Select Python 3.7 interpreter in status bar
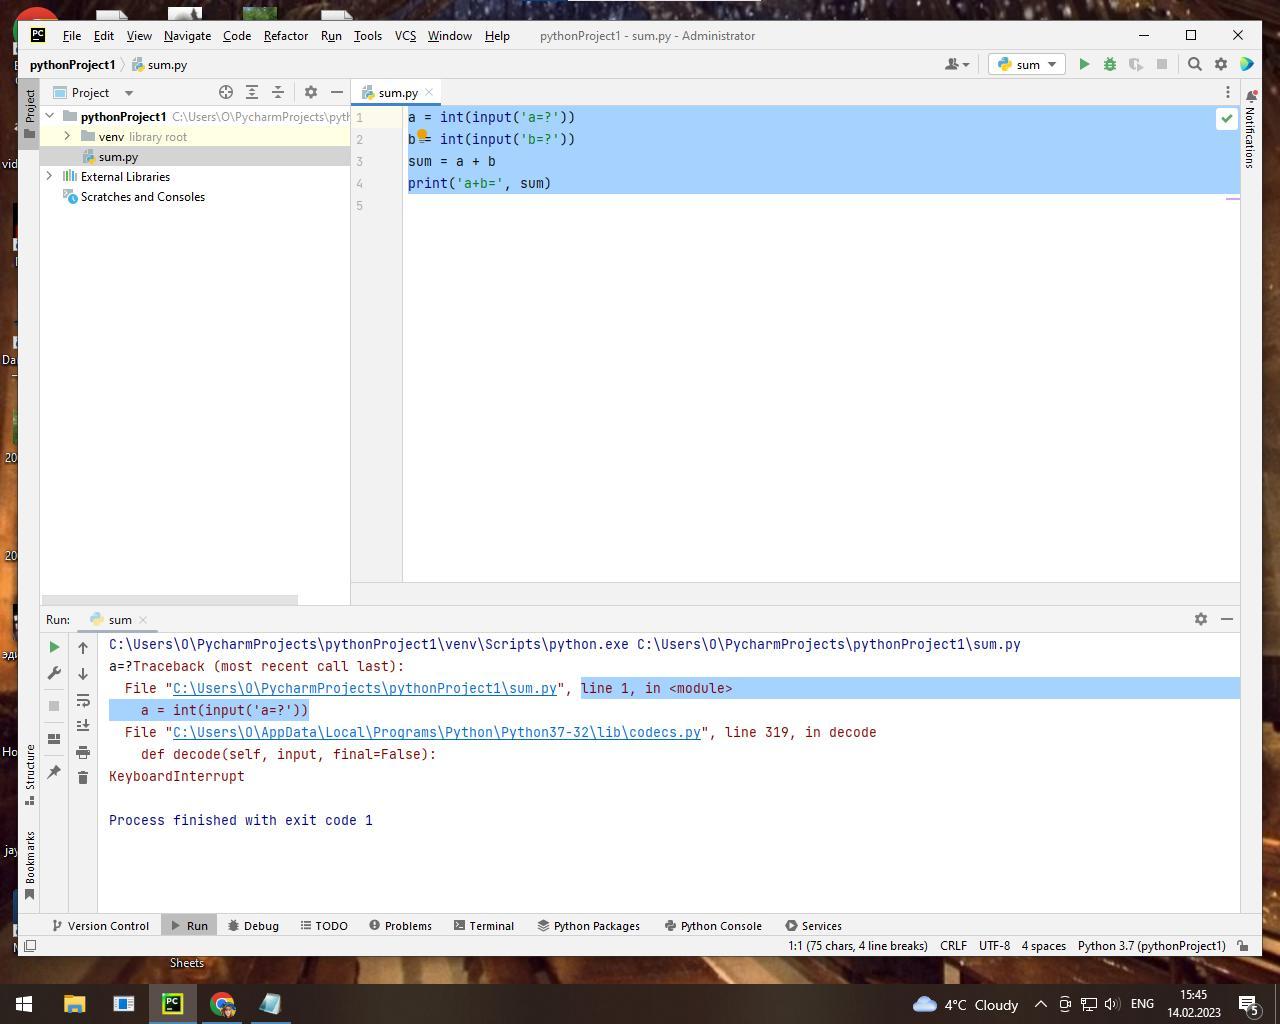Image resolution: width=1280 pixels, height=1024 pixels. [1151, 946]
